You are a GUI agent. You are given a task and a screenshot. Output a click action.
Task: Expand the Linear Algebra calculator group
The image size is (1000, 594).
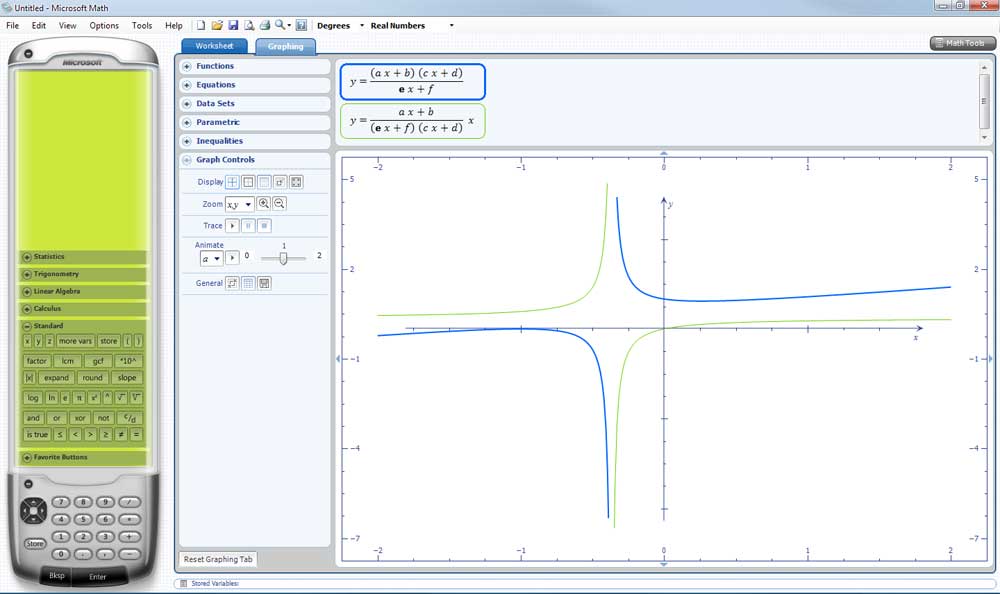[x=27, y=292]
